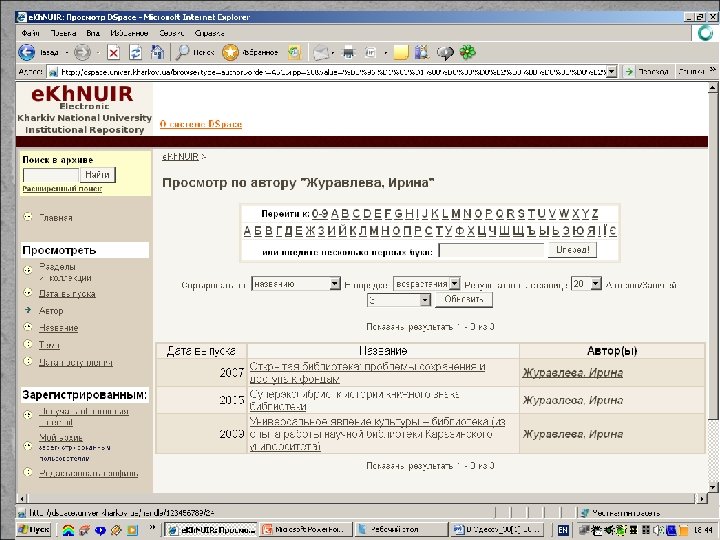The image size is (720, 540).
Task: Click the horizontal scrollbar right arrow
Action: 702,498
